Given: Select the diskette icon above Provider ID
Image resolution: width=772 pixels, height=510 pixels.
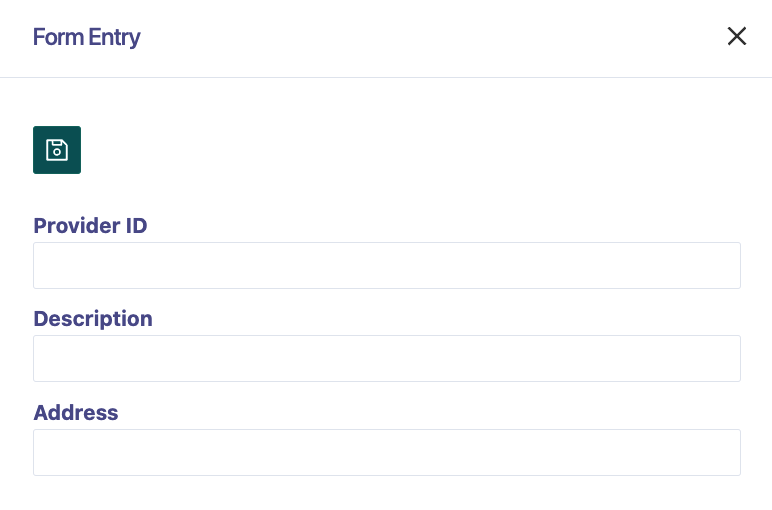Looking at the screenshot, I should coord(57,150).
